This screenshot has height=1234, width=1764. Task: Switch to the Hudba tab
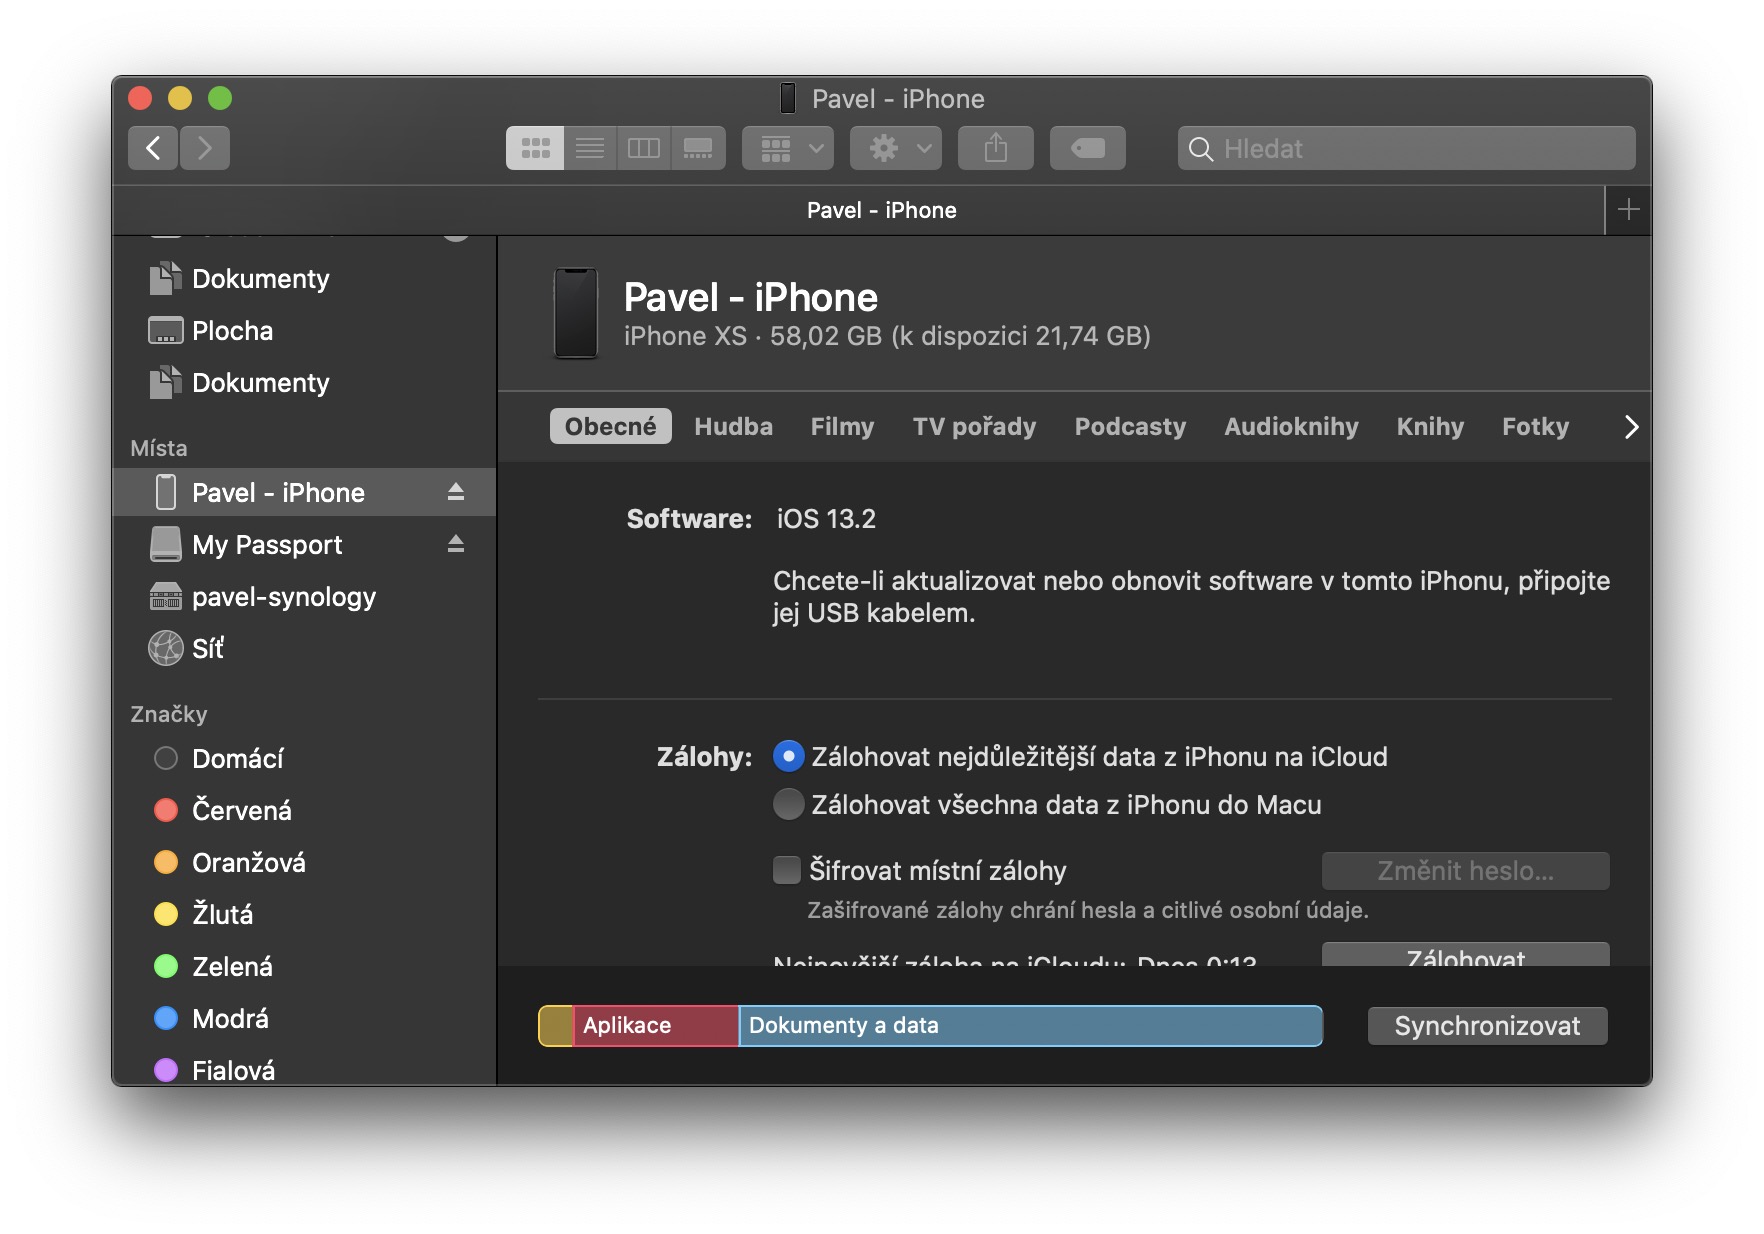[733, 426]
